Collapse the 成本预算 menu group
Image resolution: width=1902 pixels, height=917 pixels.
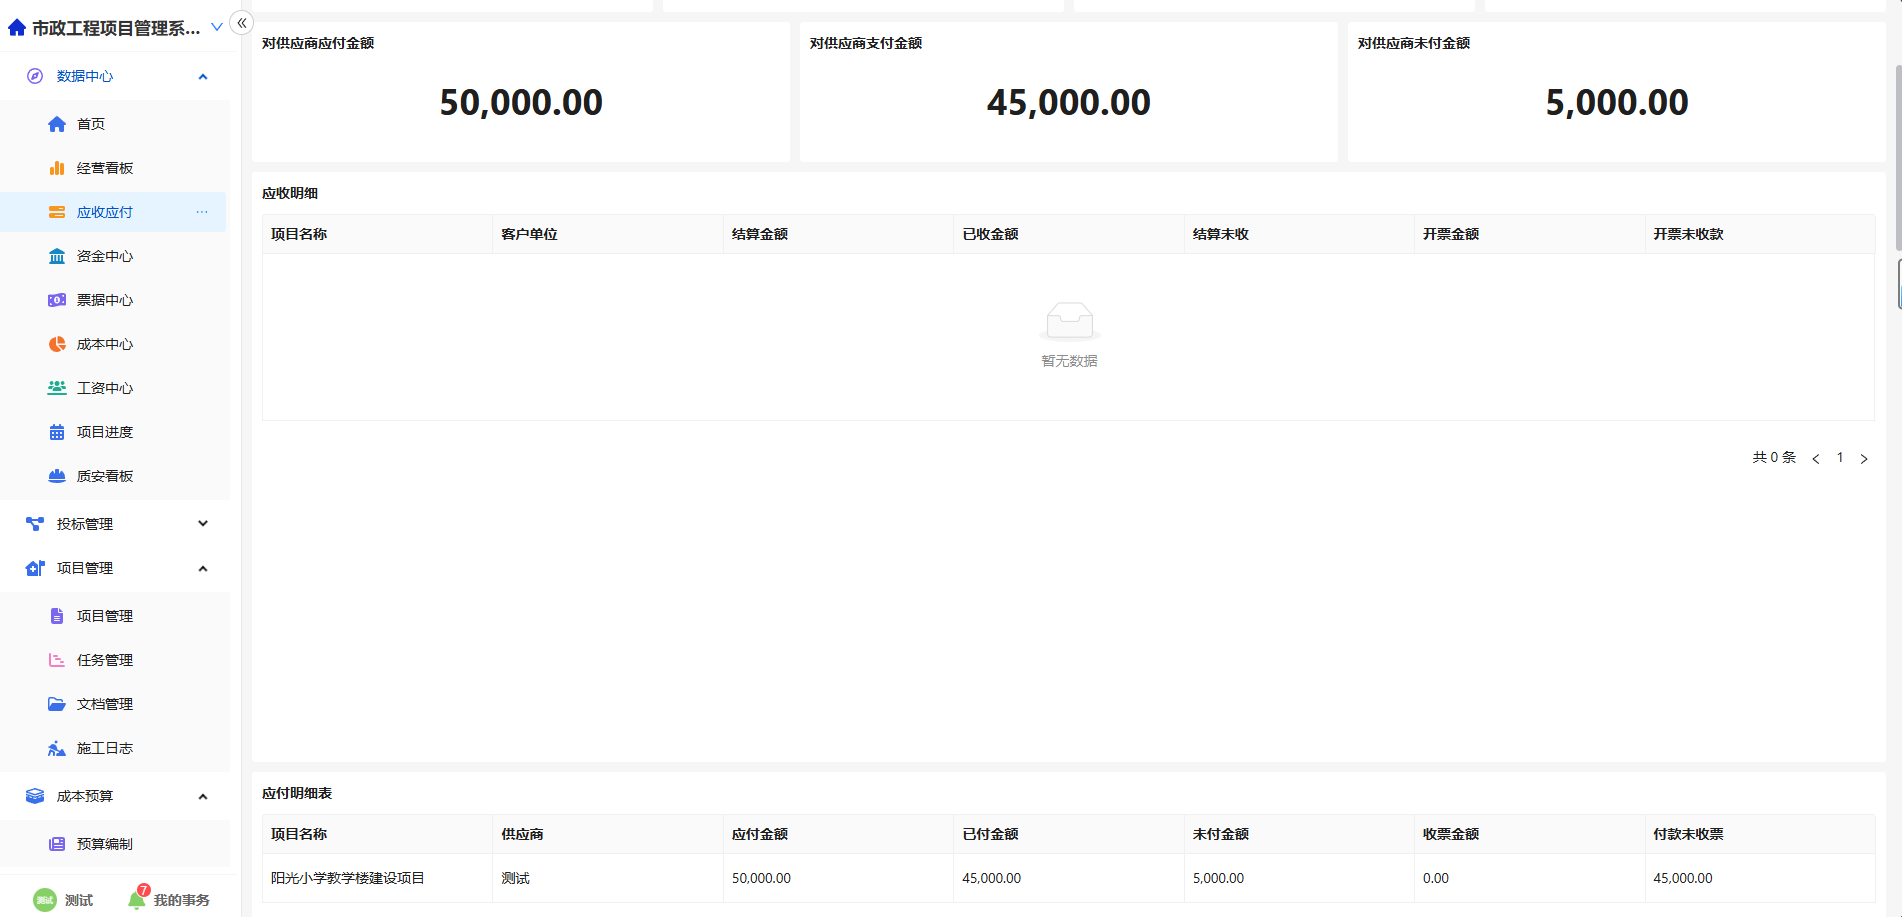pyautogui.click(x=203, y=796)
